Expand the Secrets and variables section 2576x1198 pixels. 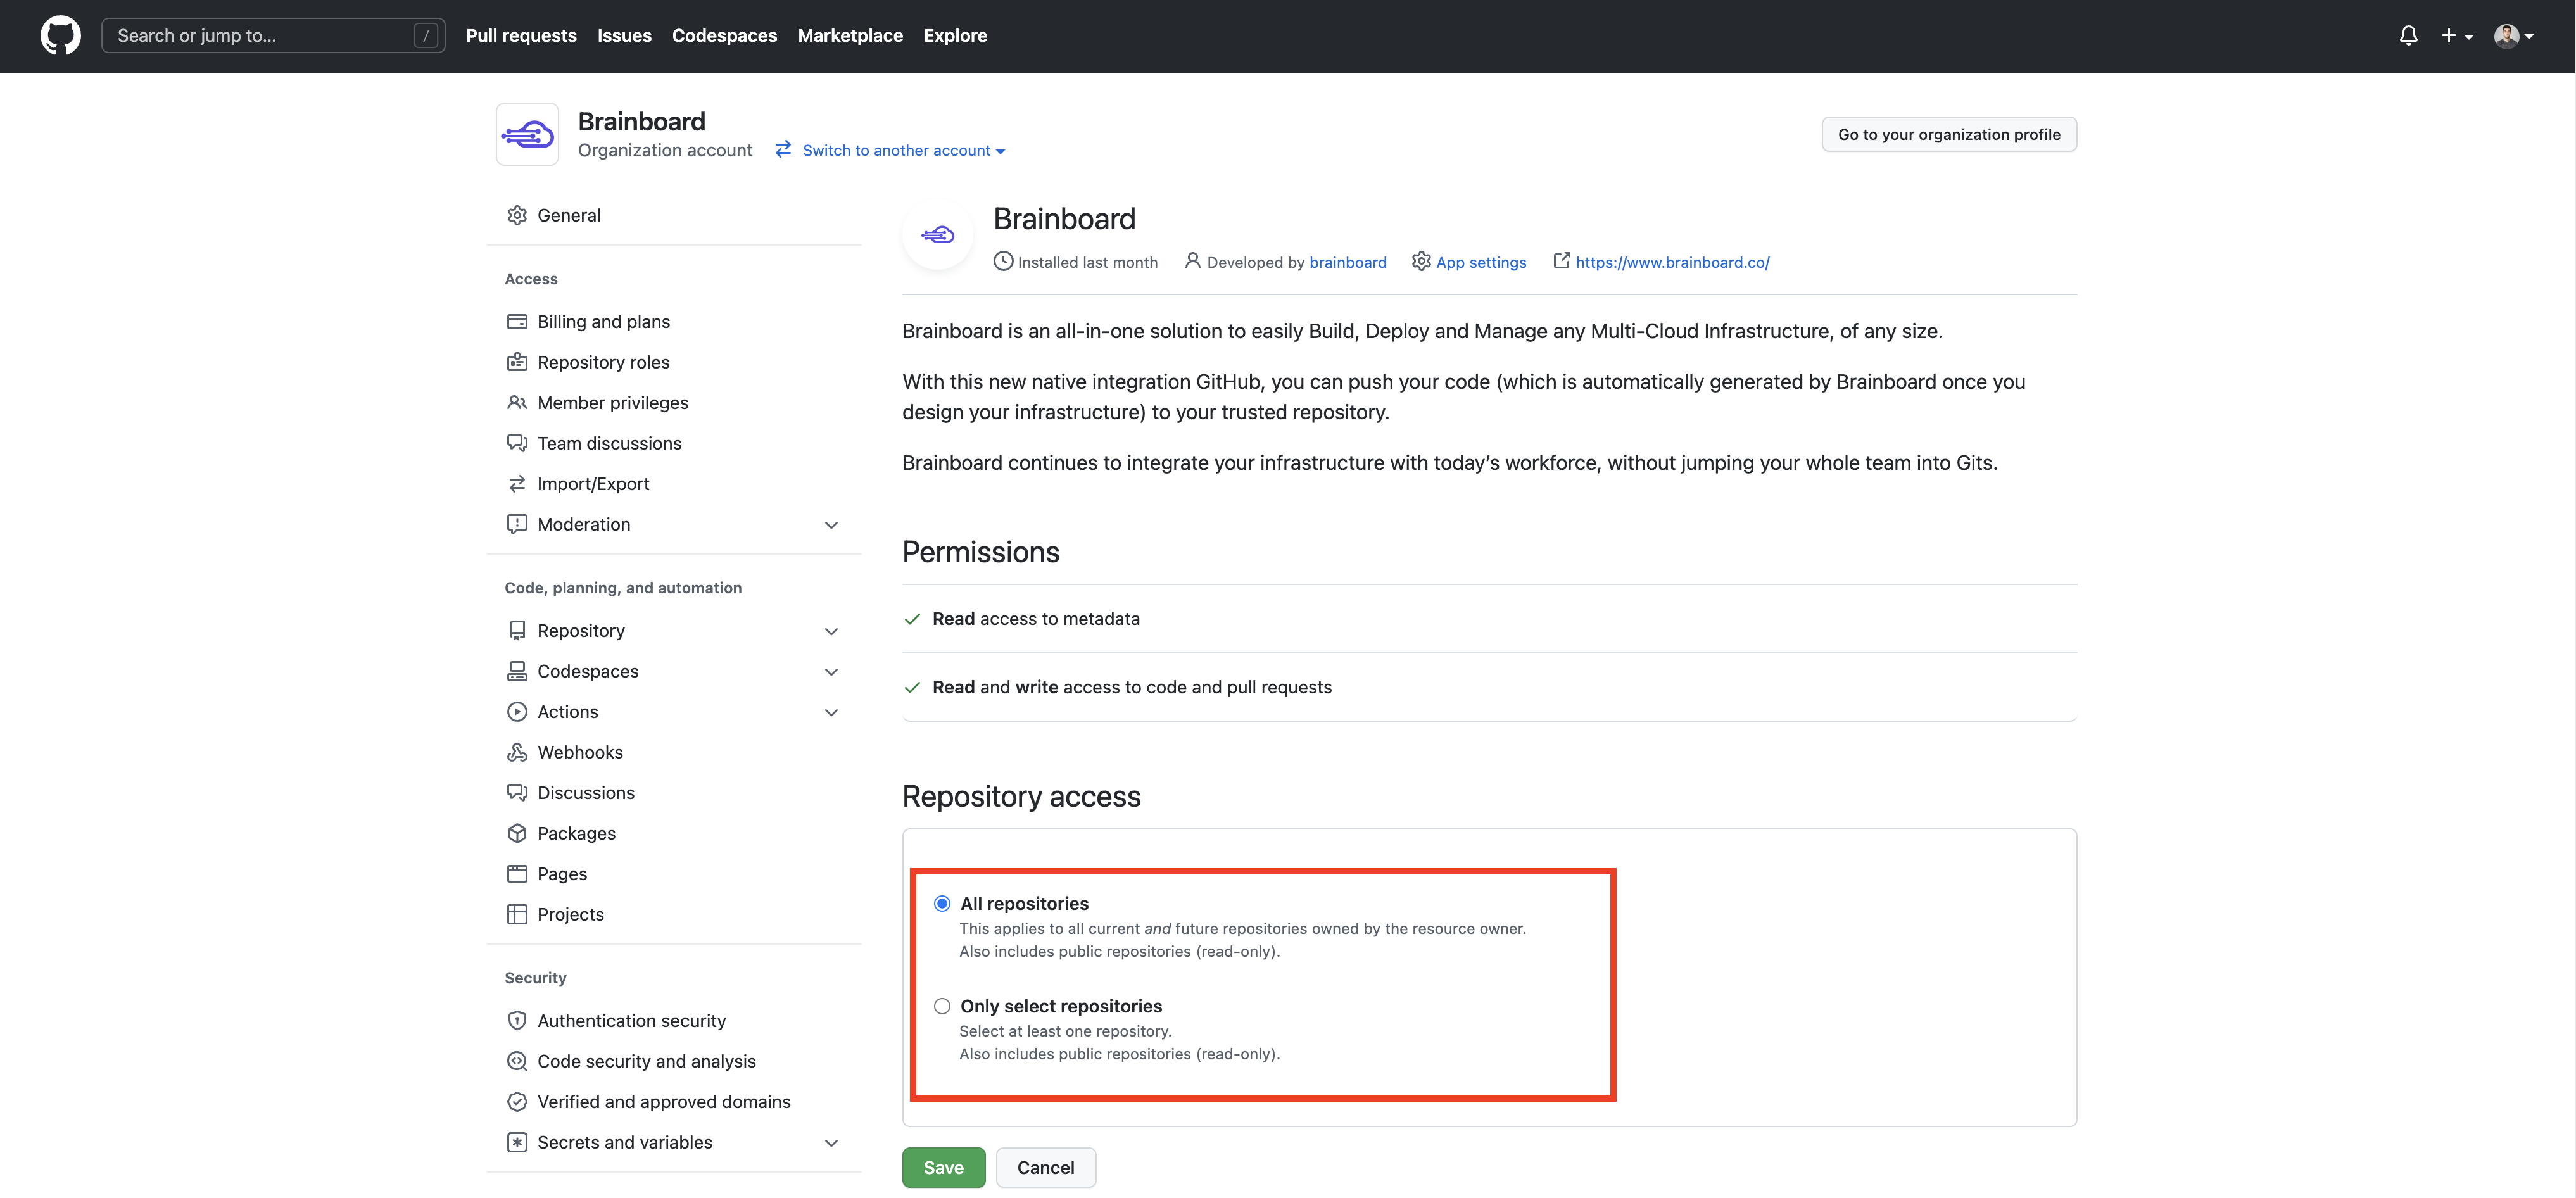point(830,1142)
